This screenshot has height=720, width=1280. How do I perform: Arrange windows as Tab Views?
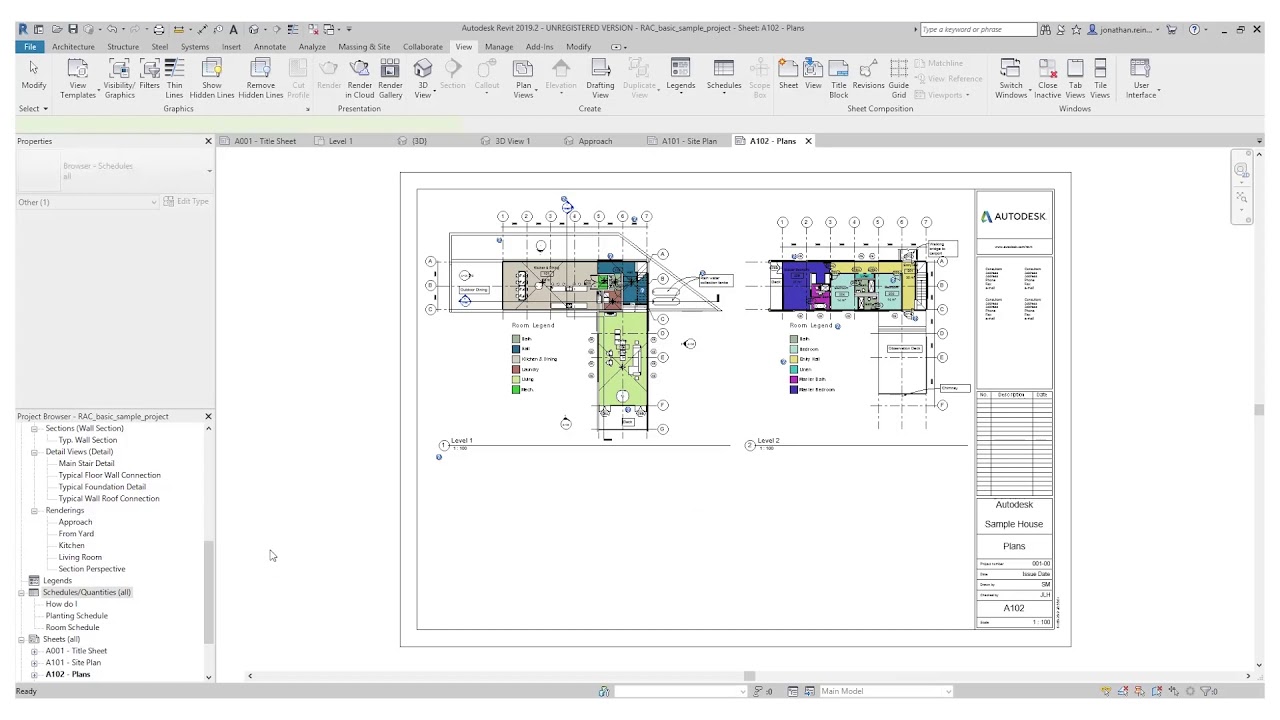click(1075, 78)
